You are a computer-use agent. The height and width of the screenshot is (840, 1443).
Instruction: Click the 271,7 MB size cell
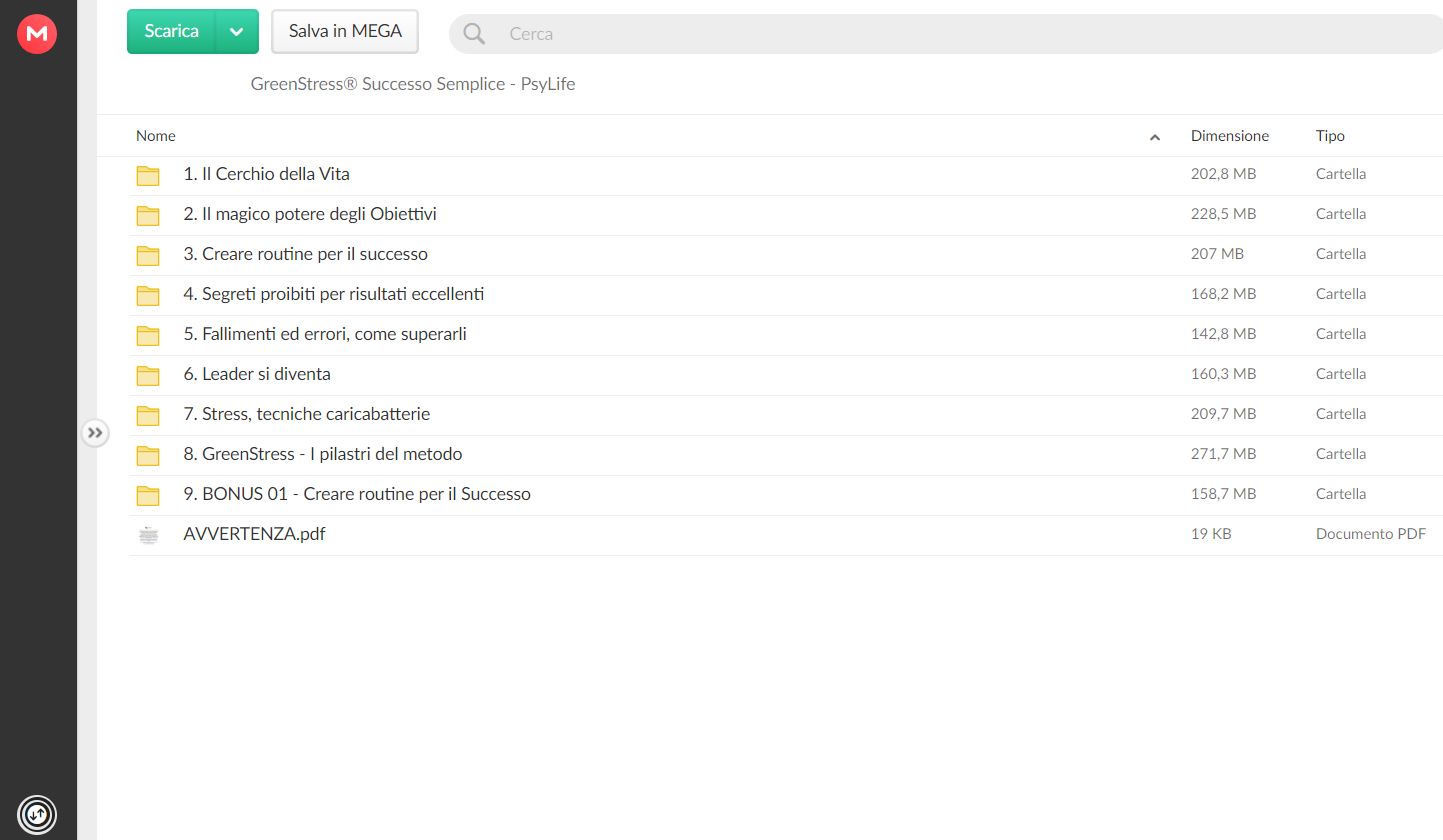click(x=1223, y=454)
